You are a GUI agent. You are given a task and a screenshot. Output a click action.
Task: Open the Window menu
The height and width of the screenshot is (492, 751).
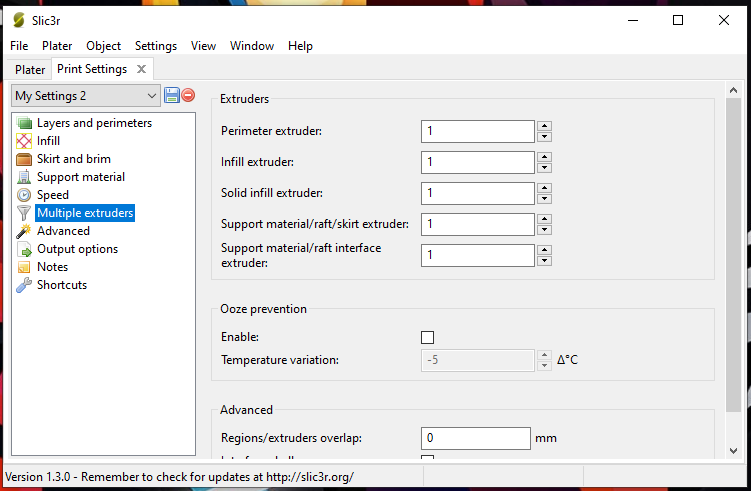252,46
